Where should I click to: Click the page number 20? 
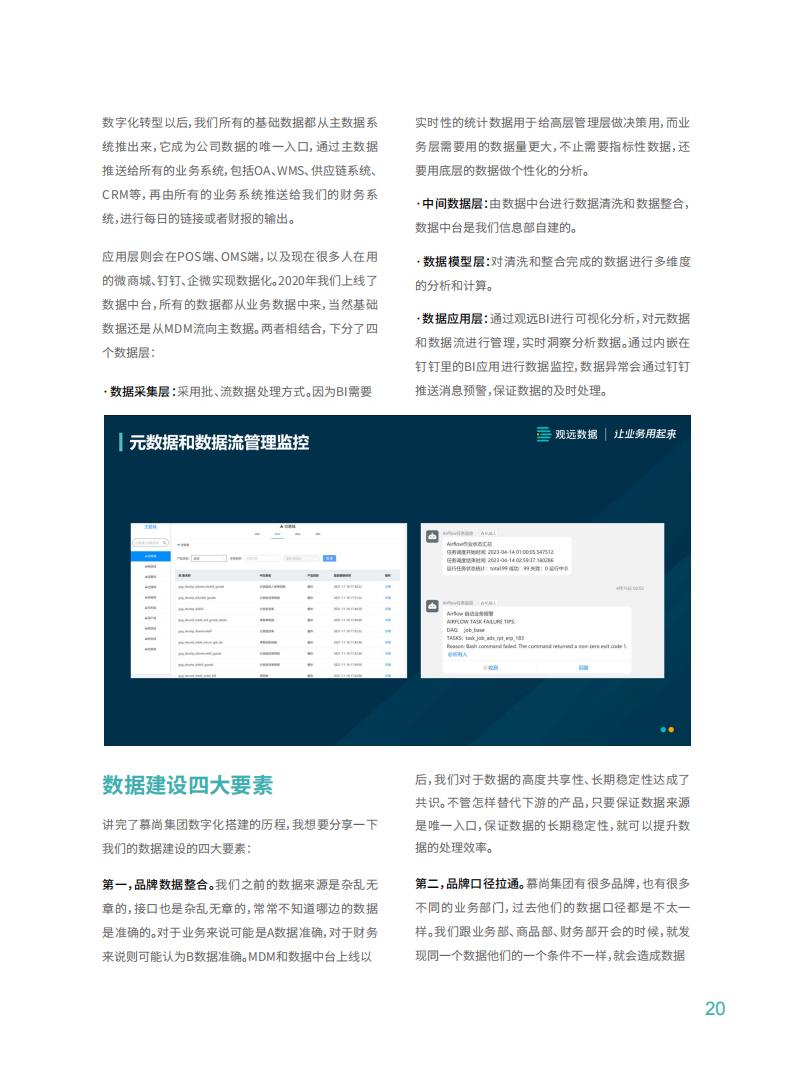715,1008
